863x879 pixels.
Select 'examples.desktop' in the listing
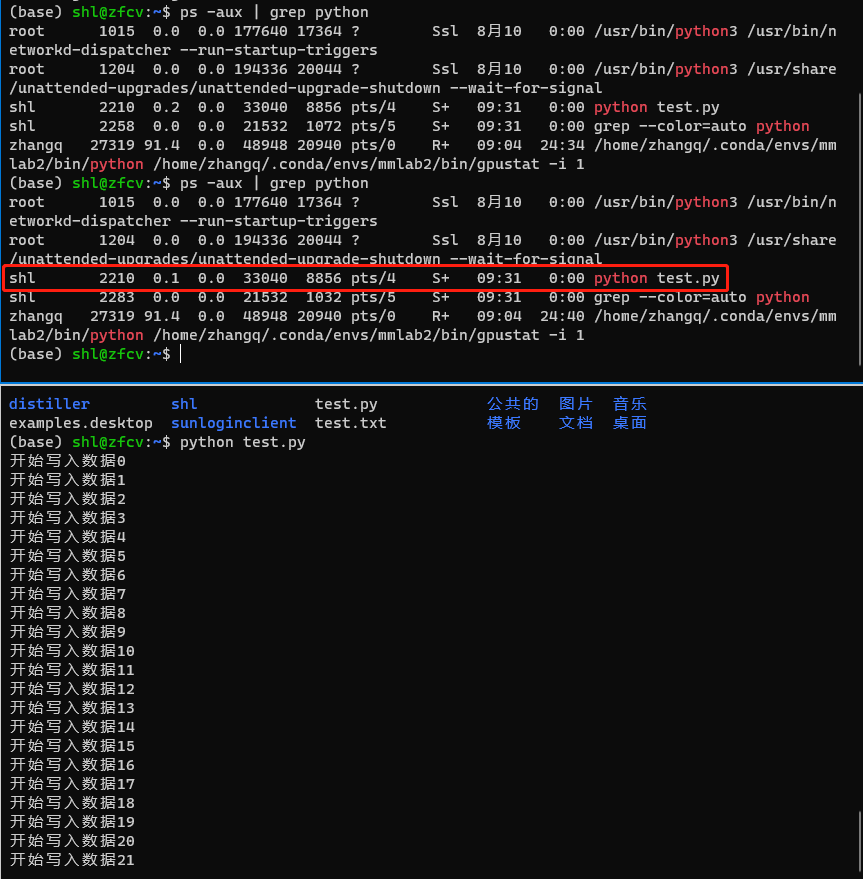click(x=81, y=423)
